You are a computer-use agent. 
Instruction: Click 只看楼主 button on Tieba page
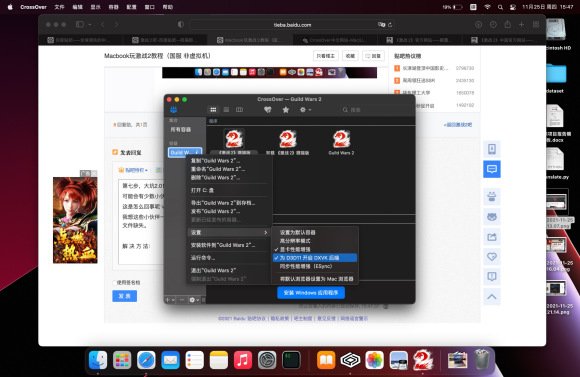click(x=326, y=56)
